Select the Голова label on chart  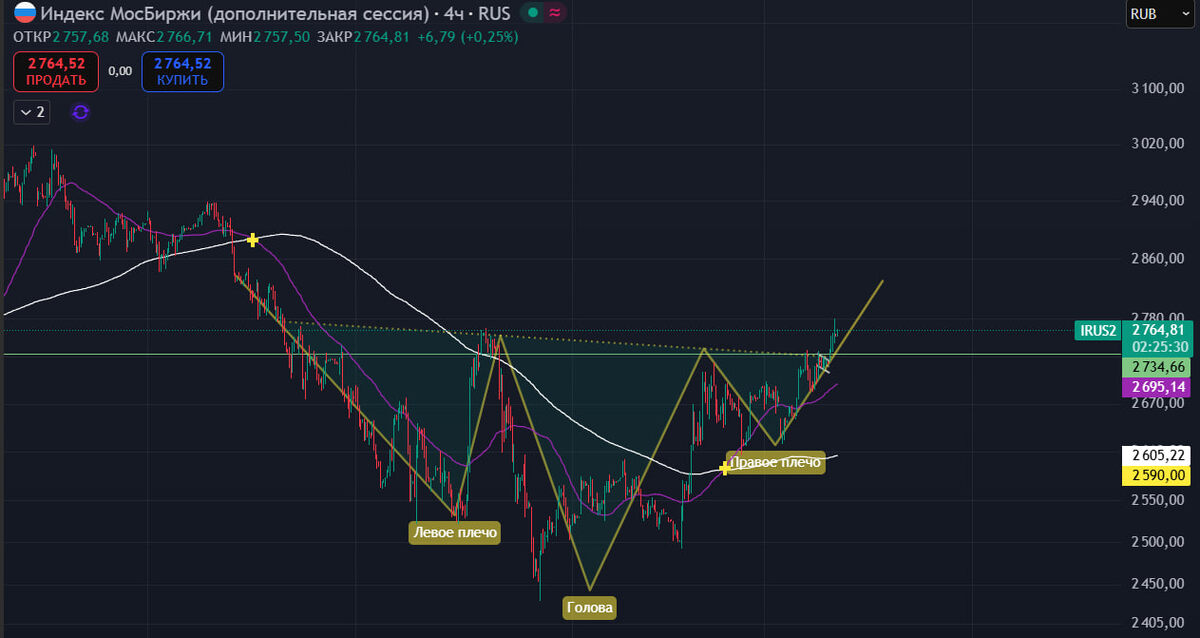click(589, 607)
